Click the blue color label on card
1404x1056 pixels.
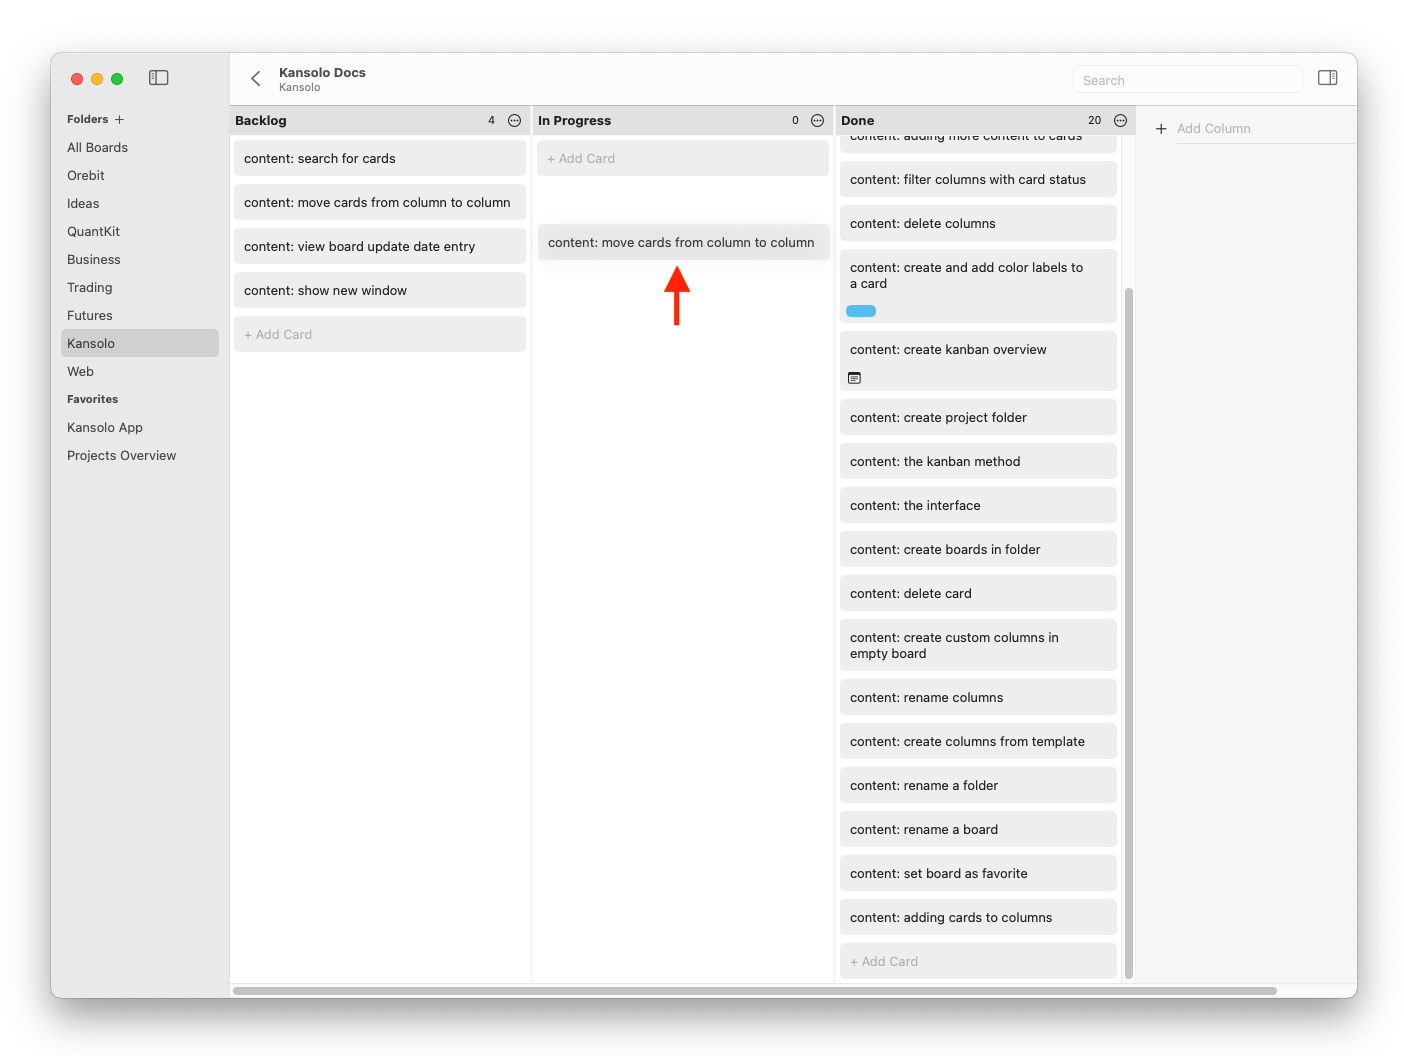pyautogui.click(x=861, y=311)
